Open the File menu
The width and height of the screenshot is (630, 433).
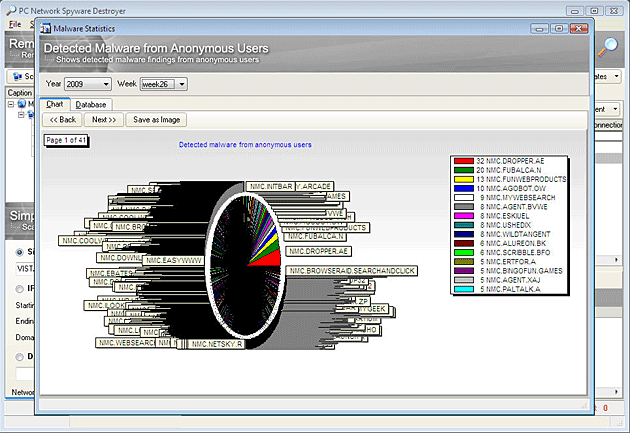tap(15, 23)
